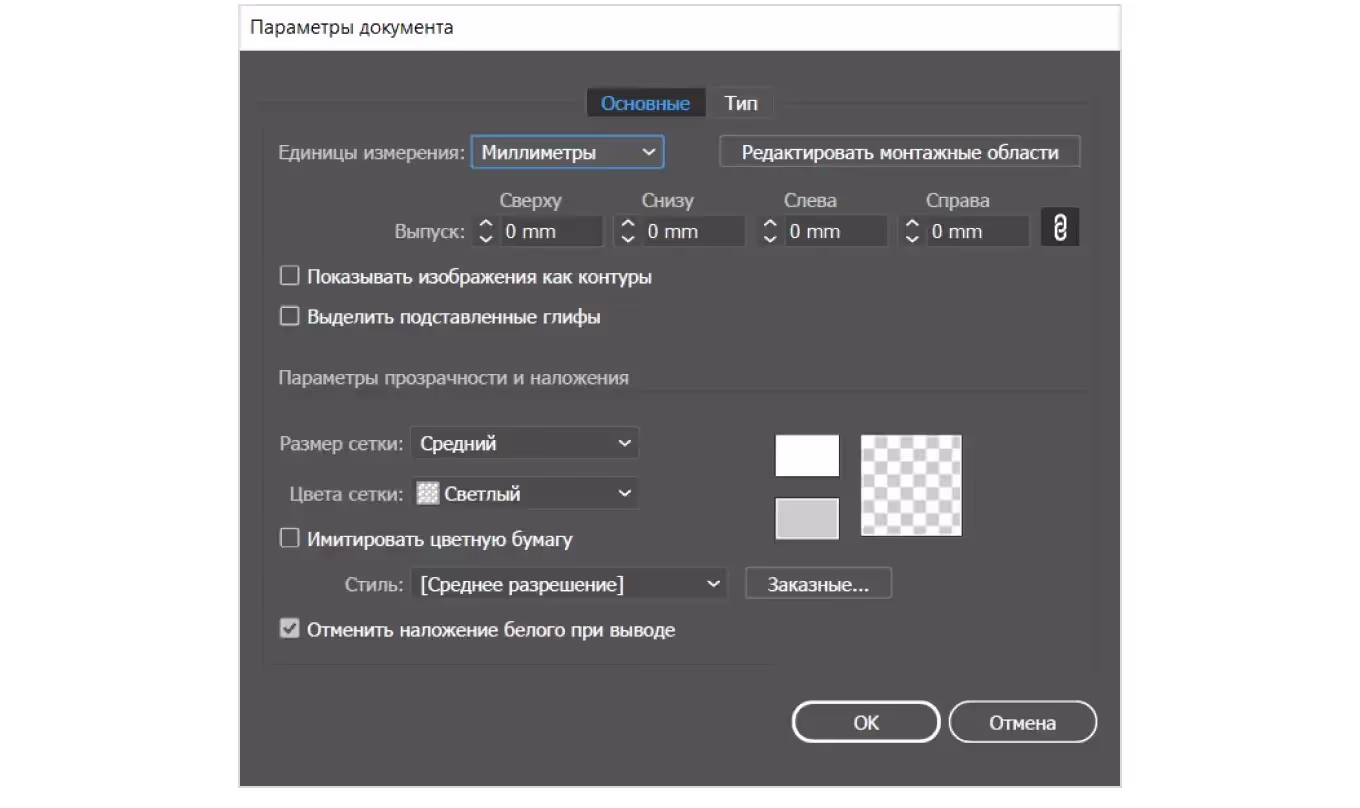This screenshot has height=808, width=1360.
Task: Click the Сверху bleed stepper arrows
Action: [485, 231]
